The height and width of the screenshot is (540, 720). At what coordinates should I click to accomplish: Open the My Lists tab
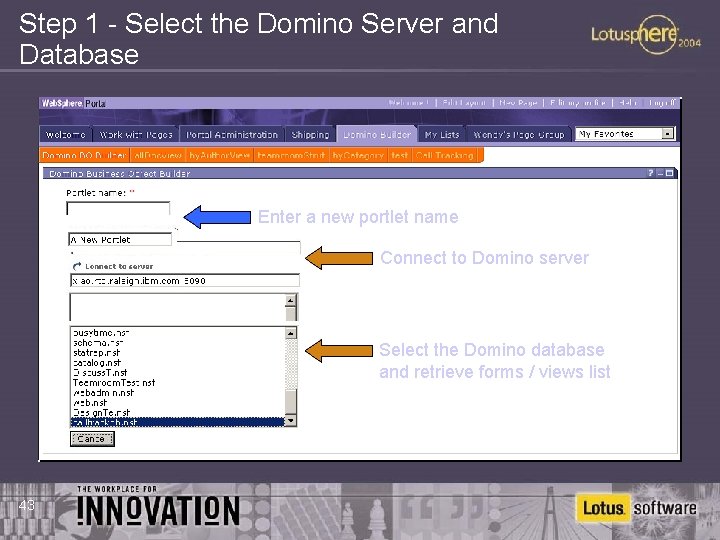[x=442, y=135]
